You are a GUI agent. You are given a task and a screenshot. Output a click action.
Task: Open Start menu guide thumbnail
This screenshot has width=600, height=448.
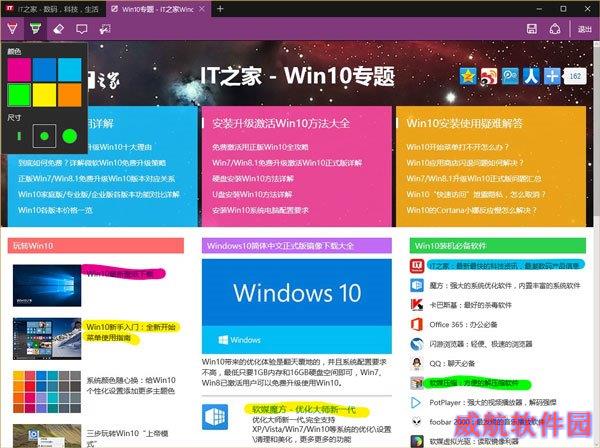[x=47, y=339]
